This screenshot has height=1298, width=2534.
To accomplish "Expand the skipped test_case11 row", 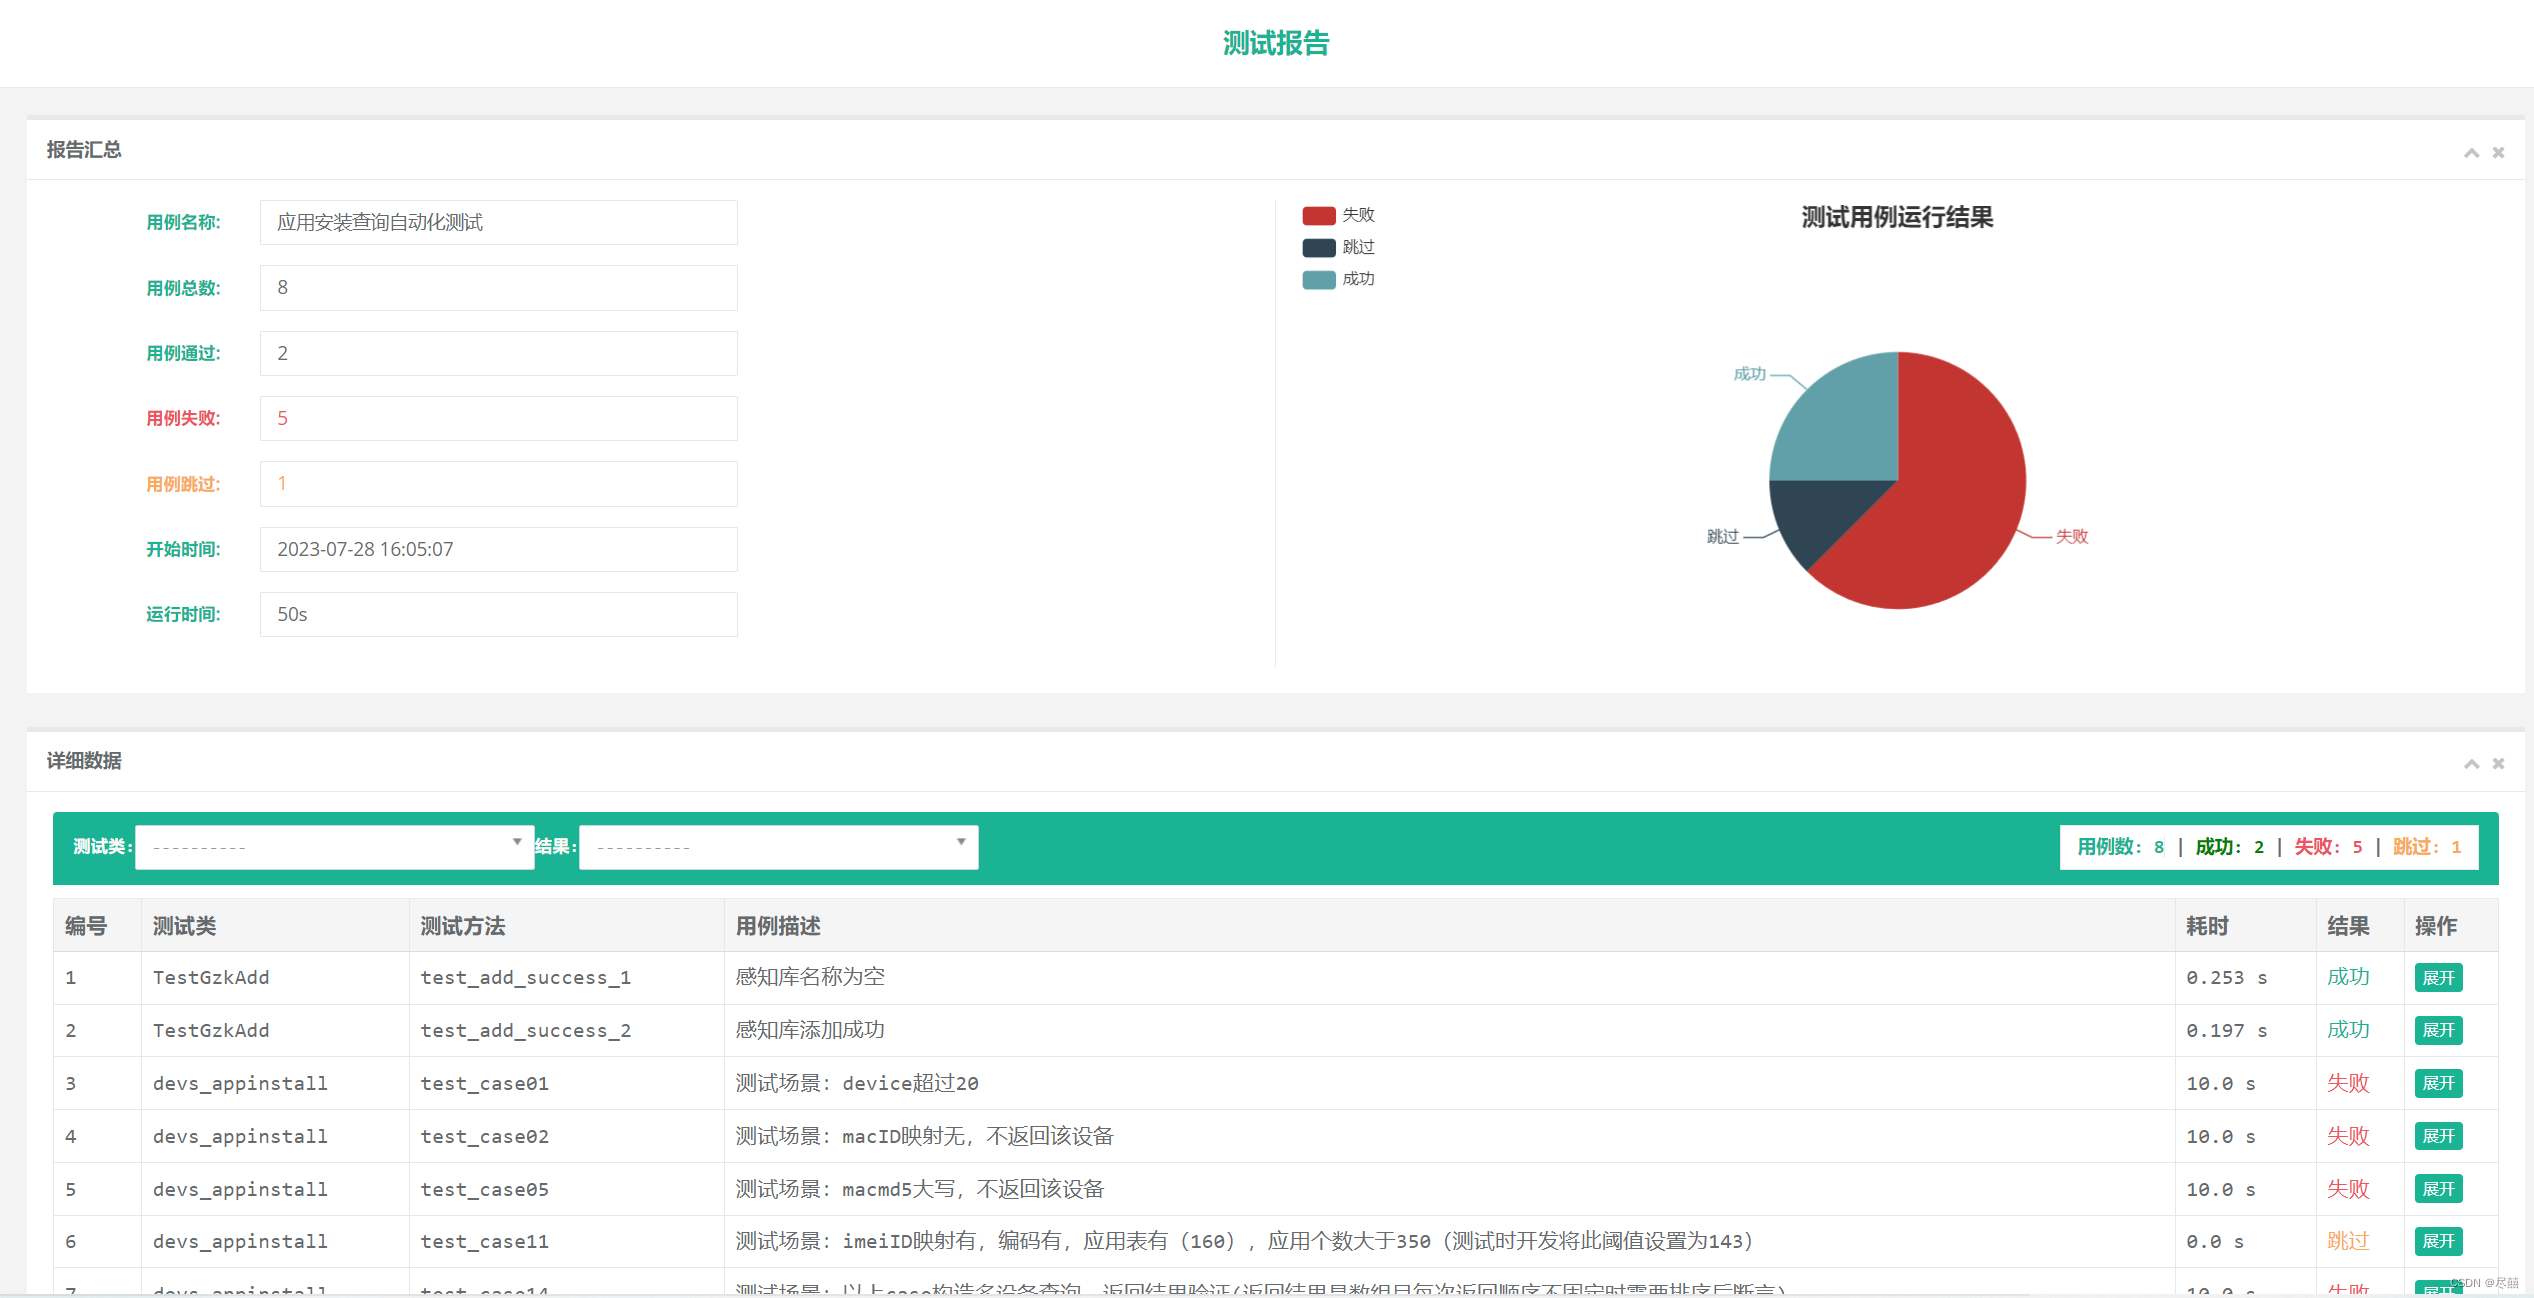I will pos(2438,1242).
